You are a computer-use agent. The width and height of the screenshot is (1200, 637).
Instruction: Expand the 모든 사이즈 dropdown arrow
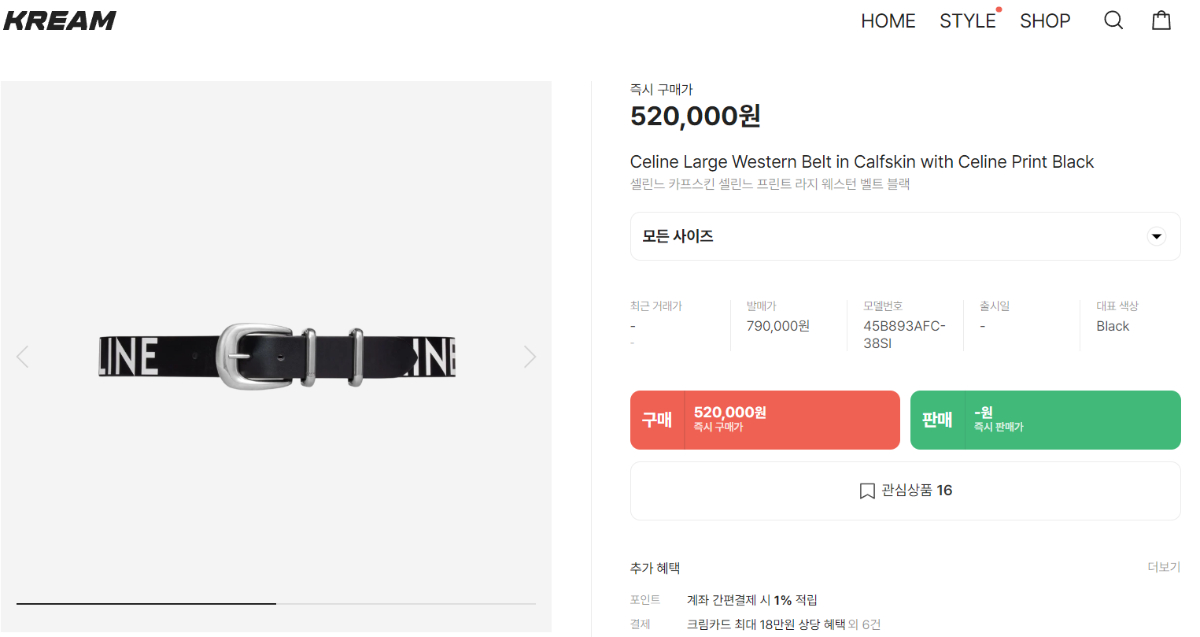[x=1156, y=237]
